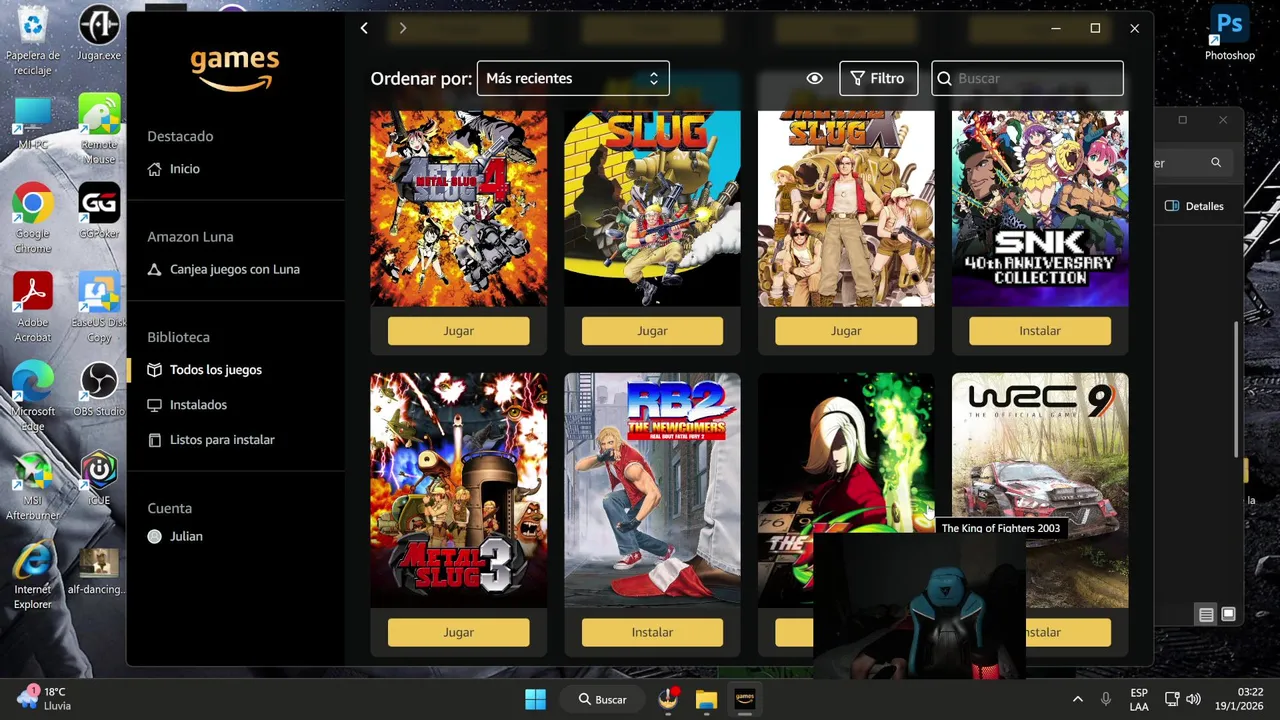Open alf-dancing desktop file
Screen dimensions: 1280x720
pyautogui.click(x=96, y=569)
